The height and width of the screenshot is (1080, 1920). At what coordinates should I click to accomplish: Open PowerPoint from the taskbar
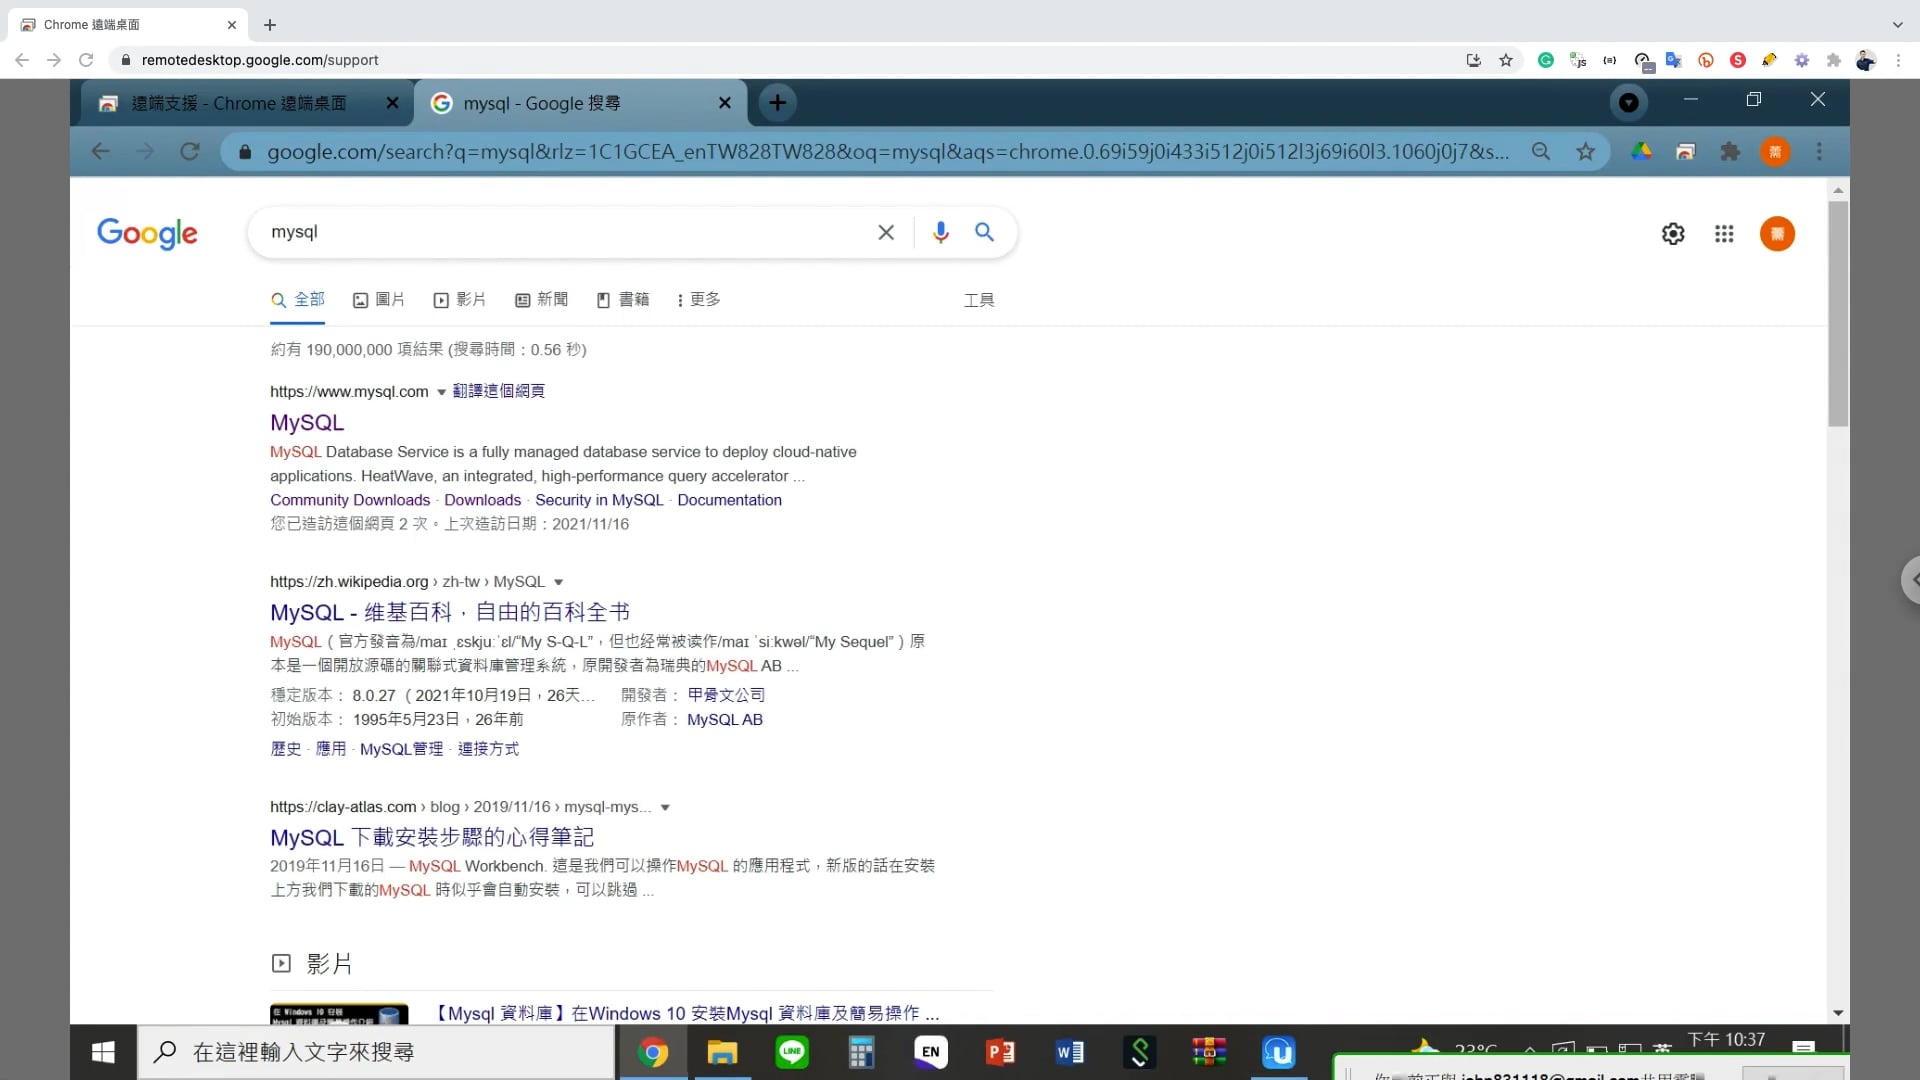1000,1052
